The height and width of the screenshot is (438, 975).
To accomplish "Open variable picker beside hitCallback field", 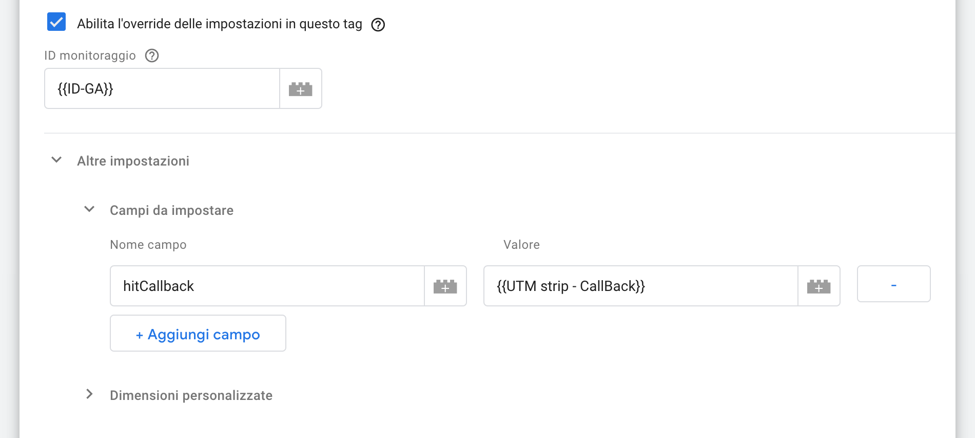I will point(445,286).
